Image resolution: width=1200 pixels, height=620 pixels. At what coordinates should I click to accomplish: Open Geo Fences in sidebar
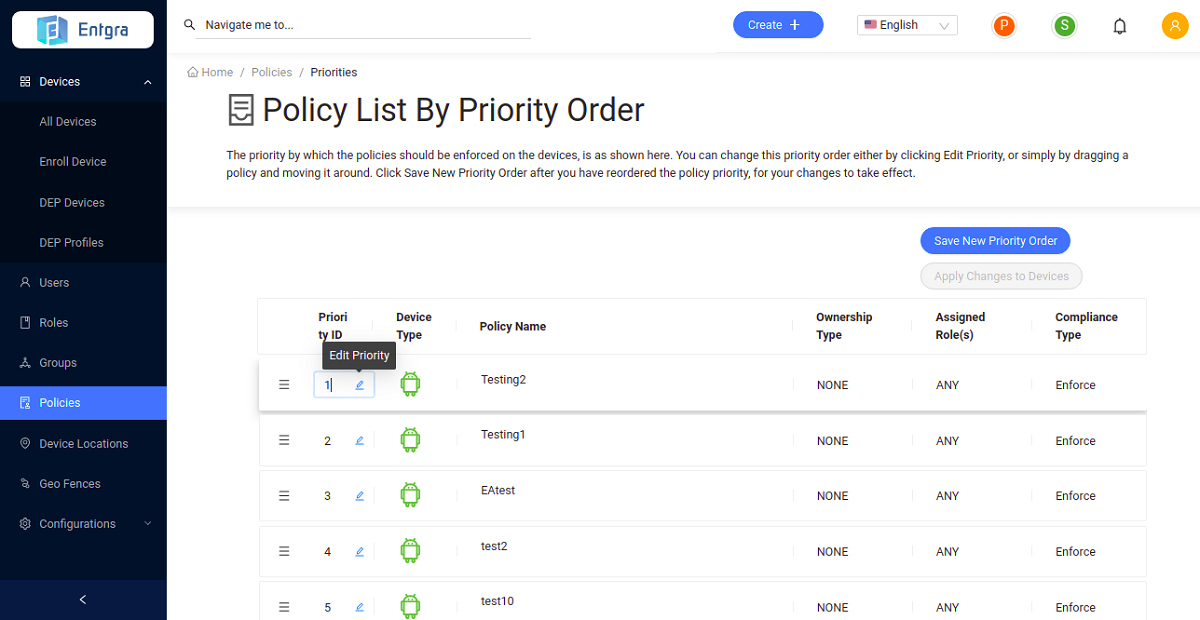click(x=70, y=484)
